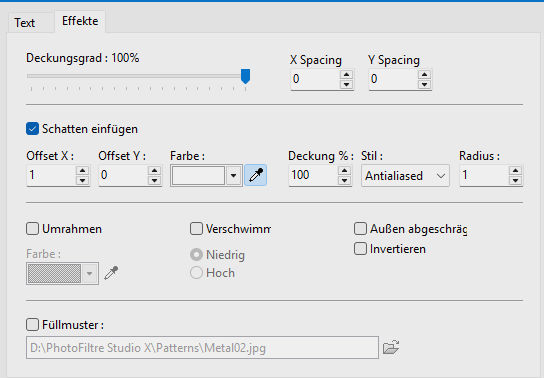Pick shadow color with eyedropper tool

[x=256, y=175]
